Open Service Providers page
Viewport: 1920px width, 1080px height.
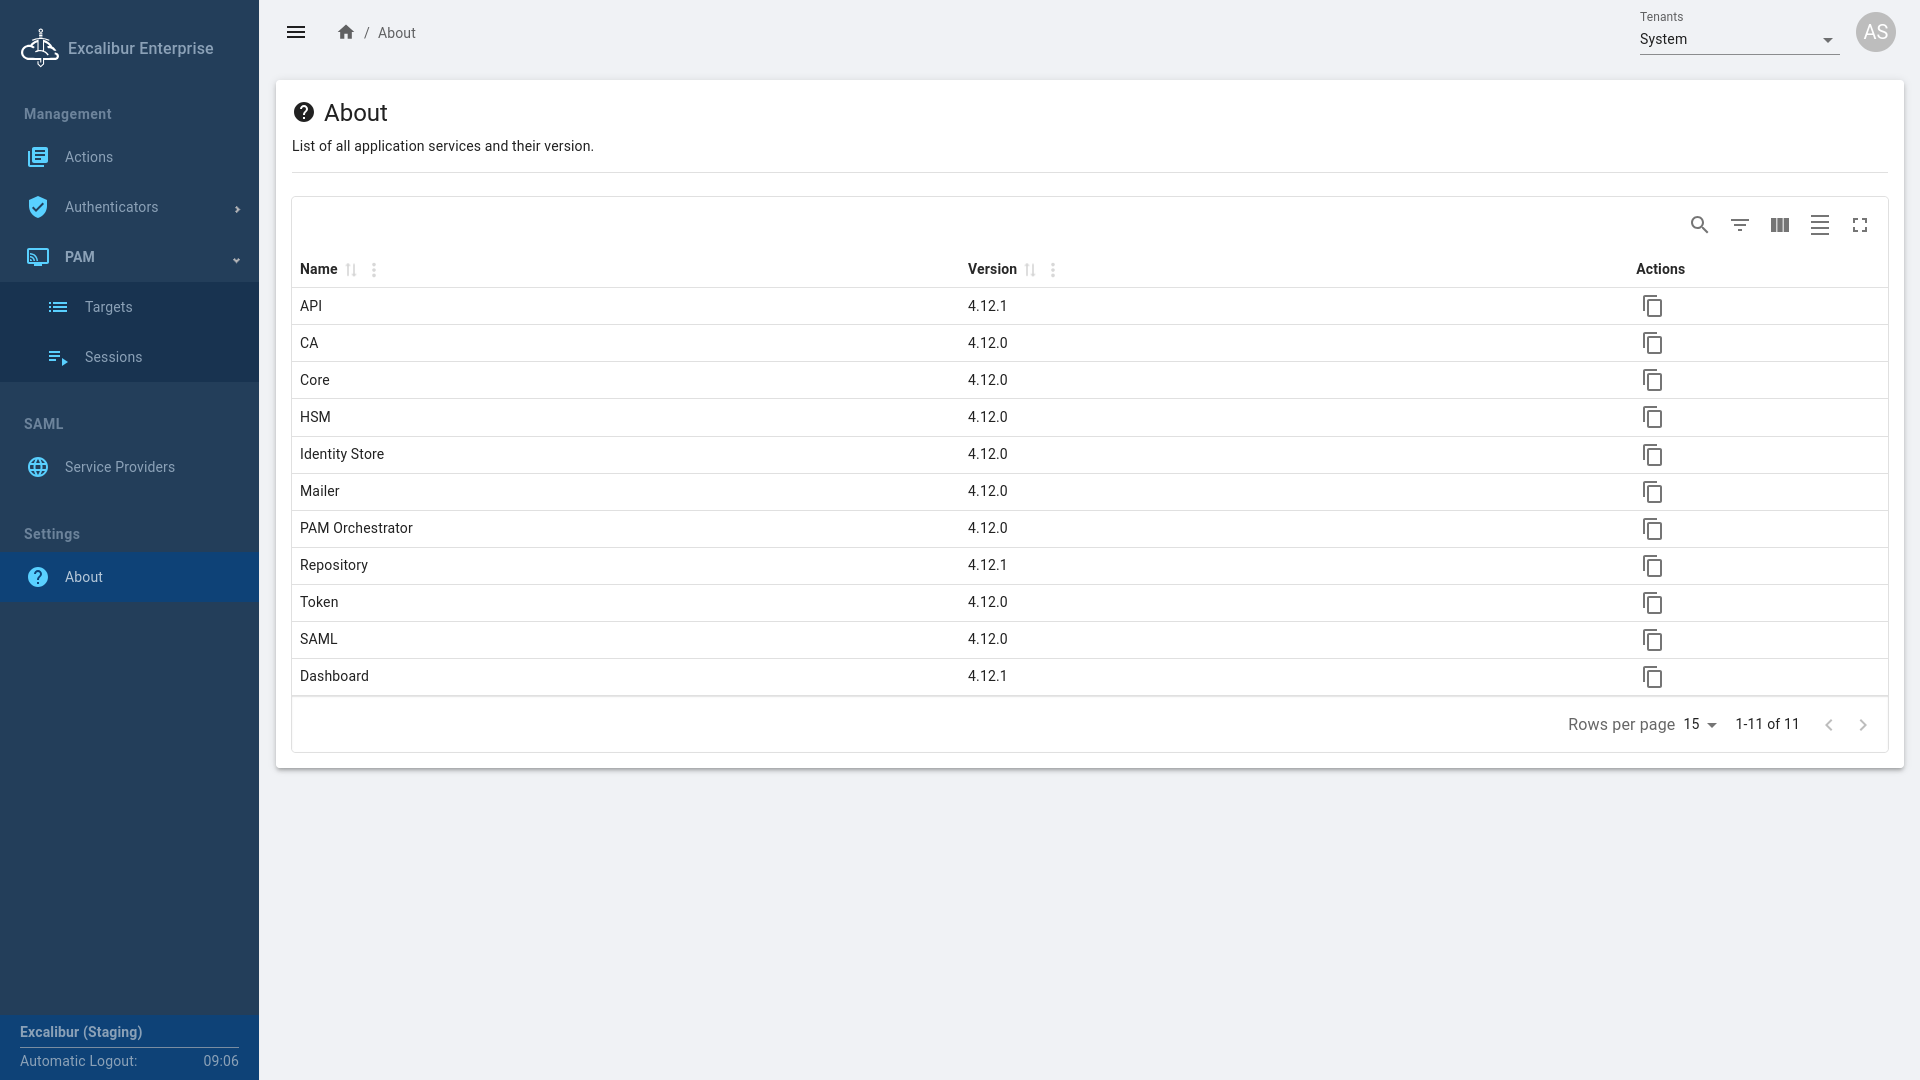point(119,467)
